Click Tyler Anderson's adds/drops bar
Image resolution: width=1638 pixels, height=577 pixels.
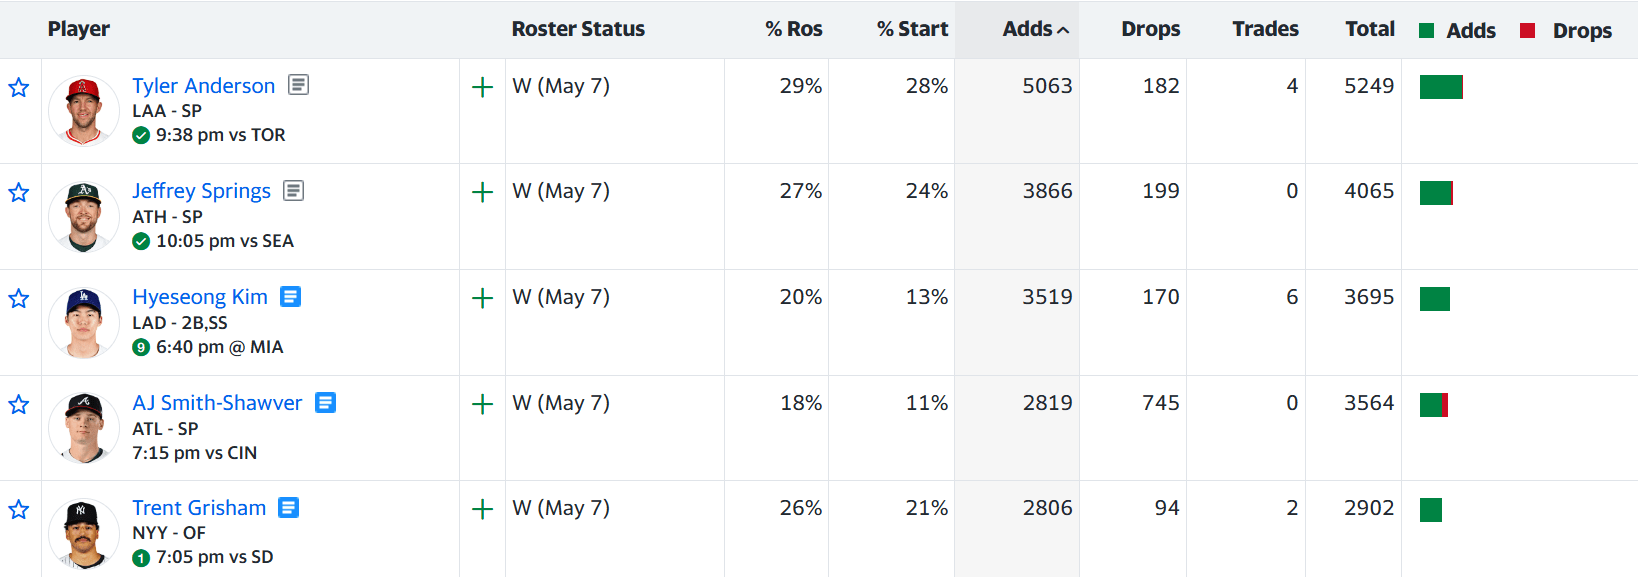click(1441, 87)
